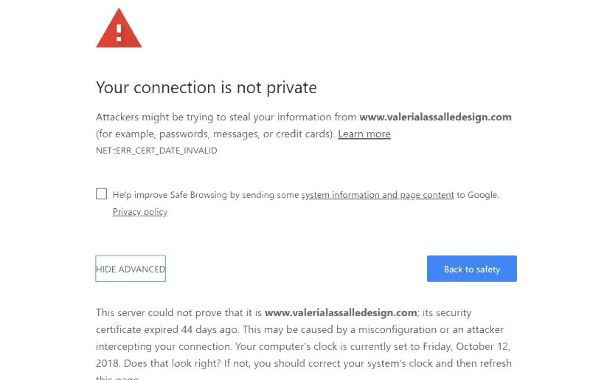
Task: Collapse details with HIDE ADVANCED button
Action: point(131,269)
